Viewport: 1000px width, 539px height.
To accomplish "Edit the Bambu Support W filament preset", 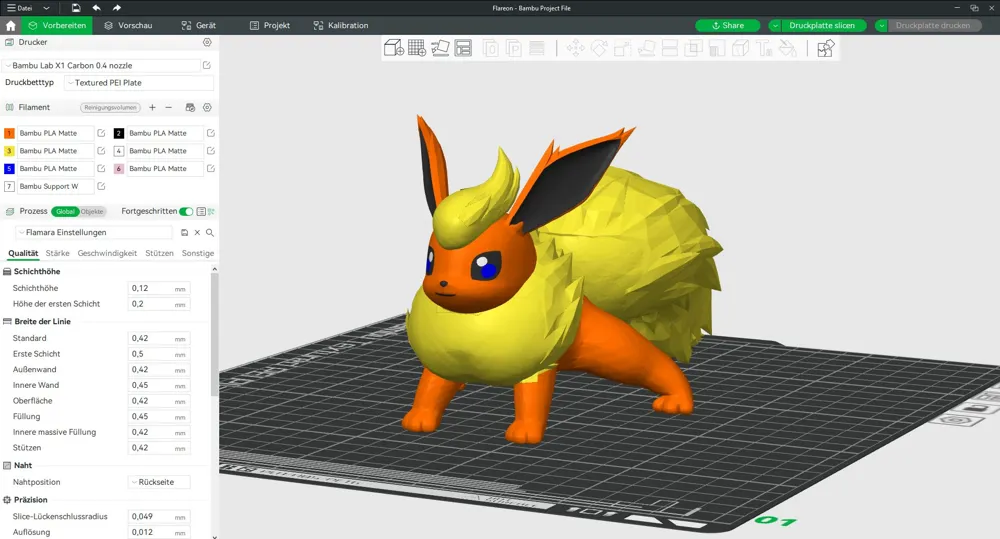I will click(101, 186).
